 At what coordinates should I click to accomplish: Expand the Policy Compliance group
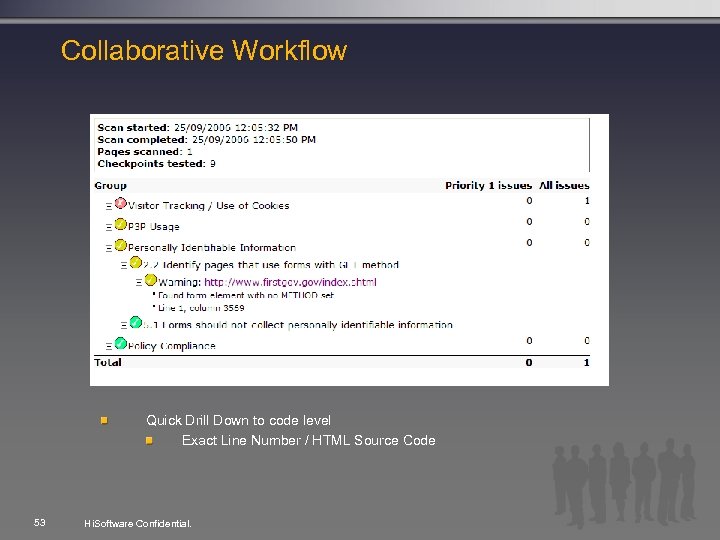pyautogui.click(x=109, y=346)
